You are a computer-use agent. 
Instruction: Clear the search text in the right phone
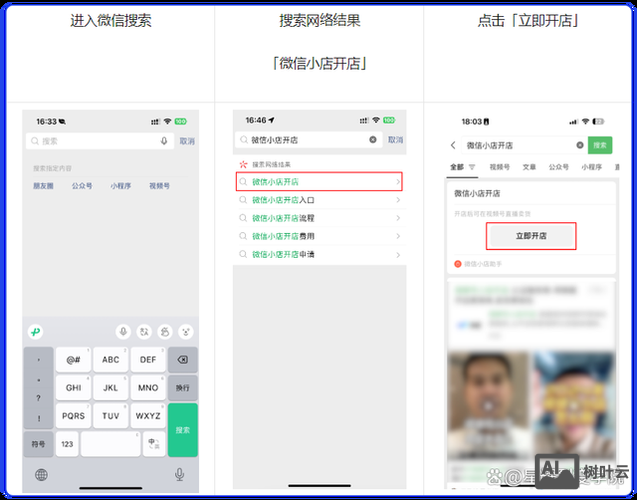(x=580, y=145)
